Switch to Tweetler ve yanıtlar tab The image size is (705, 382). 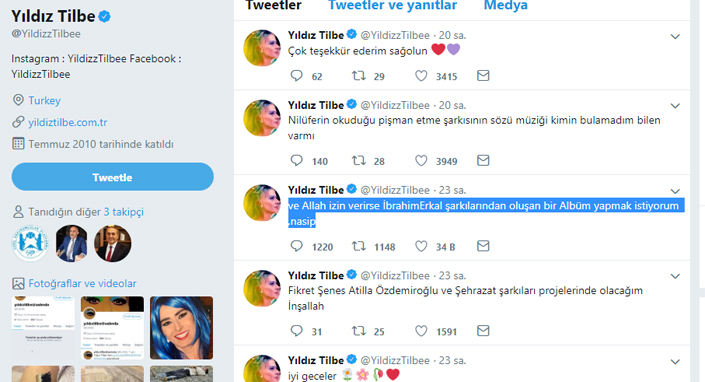(393, 5)
